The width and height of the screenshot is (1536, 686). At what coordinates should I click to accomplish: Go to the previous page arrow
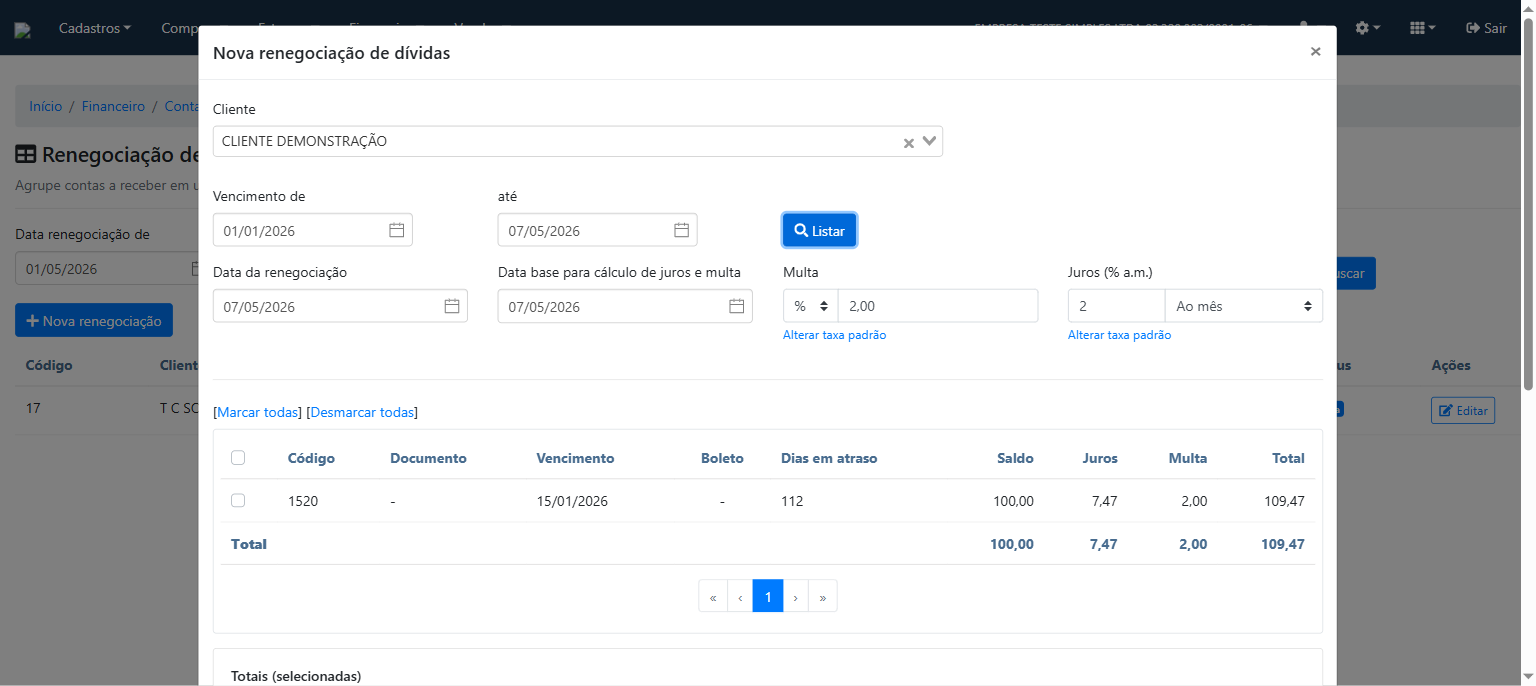pyautogui.click(x=740, y=596)
